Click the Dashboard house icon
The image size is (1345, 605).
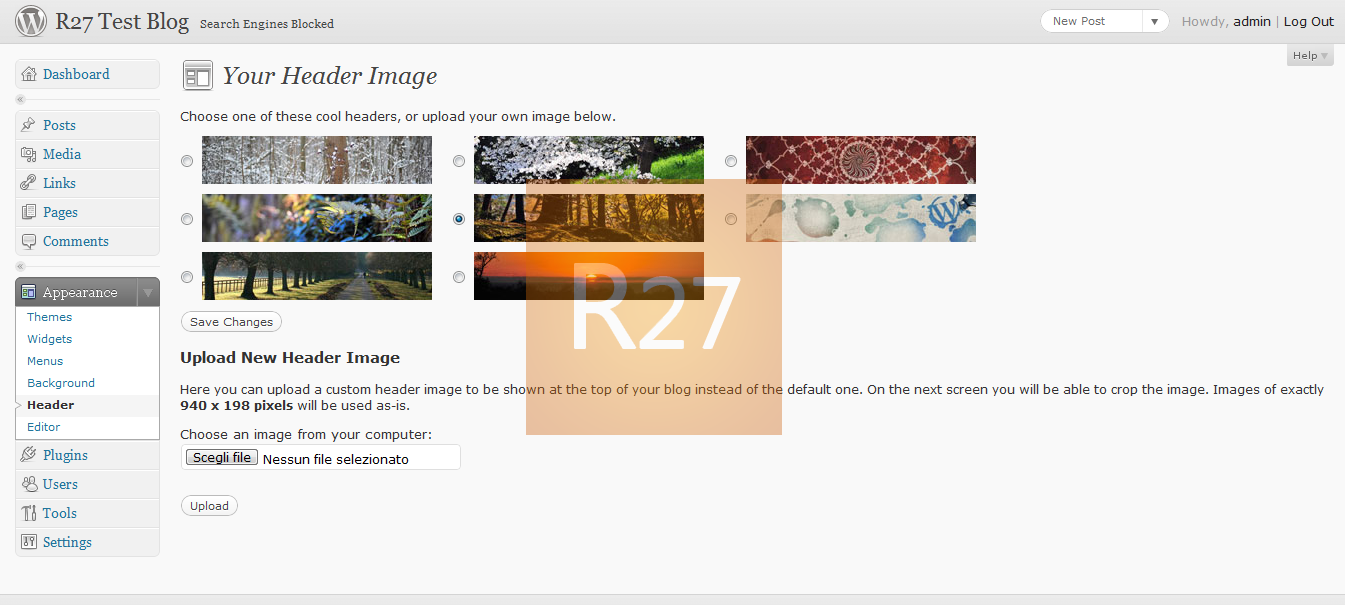(x=29, y=74)
